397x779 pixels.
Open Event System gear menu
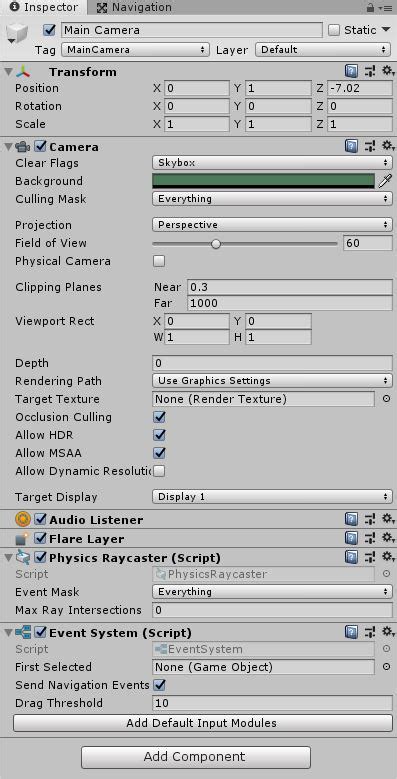click(x=388, y=632)
